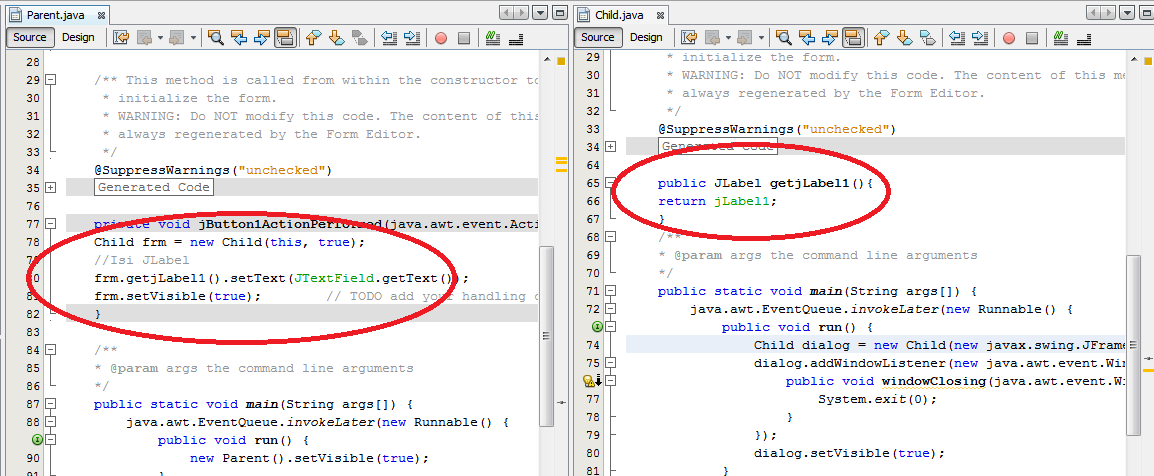Shift line left in Child.java toolbar
This screenshot has height=476, width=1154.
[x=957, y=38]
